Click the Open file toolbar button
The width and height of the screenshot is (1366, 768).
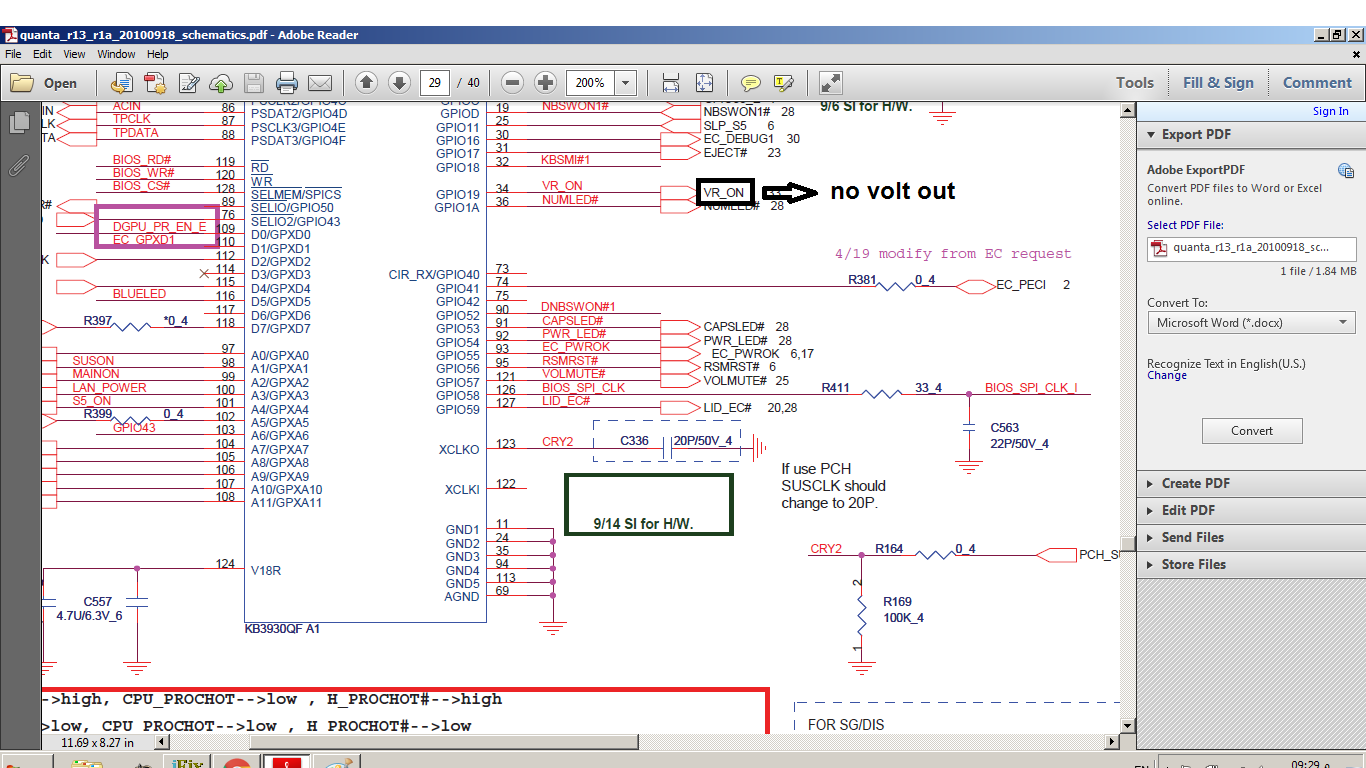coord(45,83)
